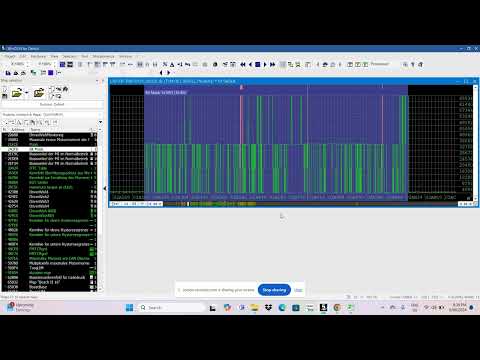The width and height of the screenshot is (480, 360).
Task: Open the first zoom percentage combo box
Action: tap(19, 64)
